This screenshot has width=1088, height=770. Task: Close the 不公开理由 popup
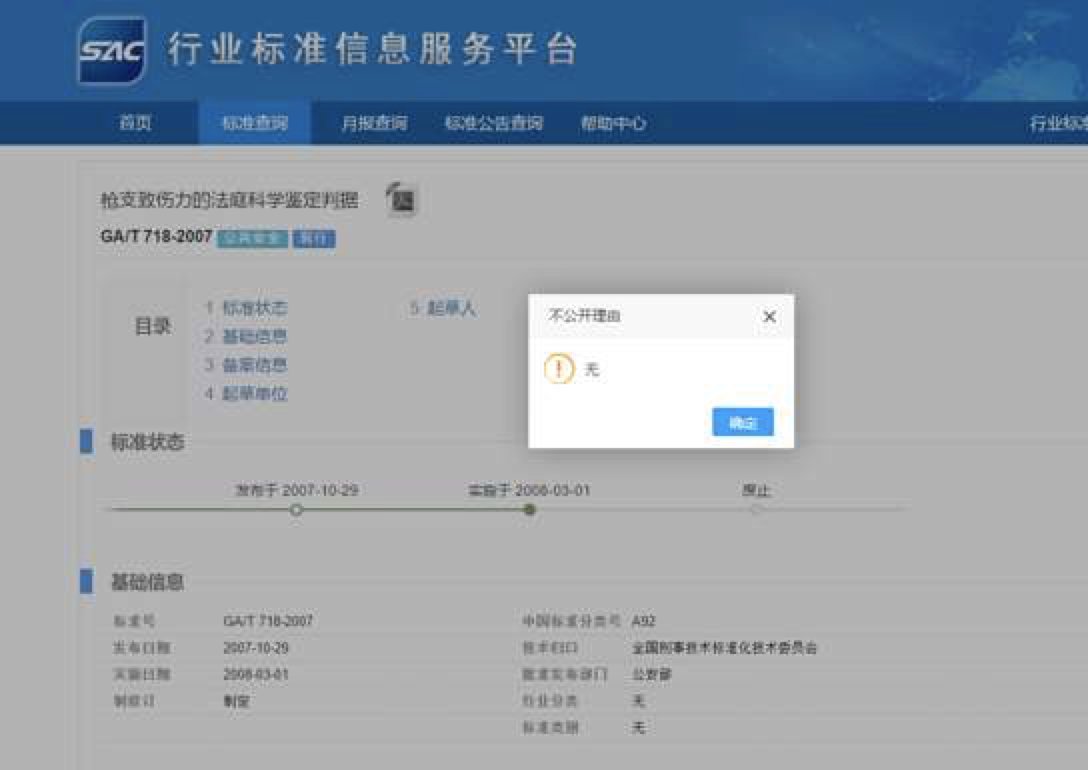[x=769, y=316]
